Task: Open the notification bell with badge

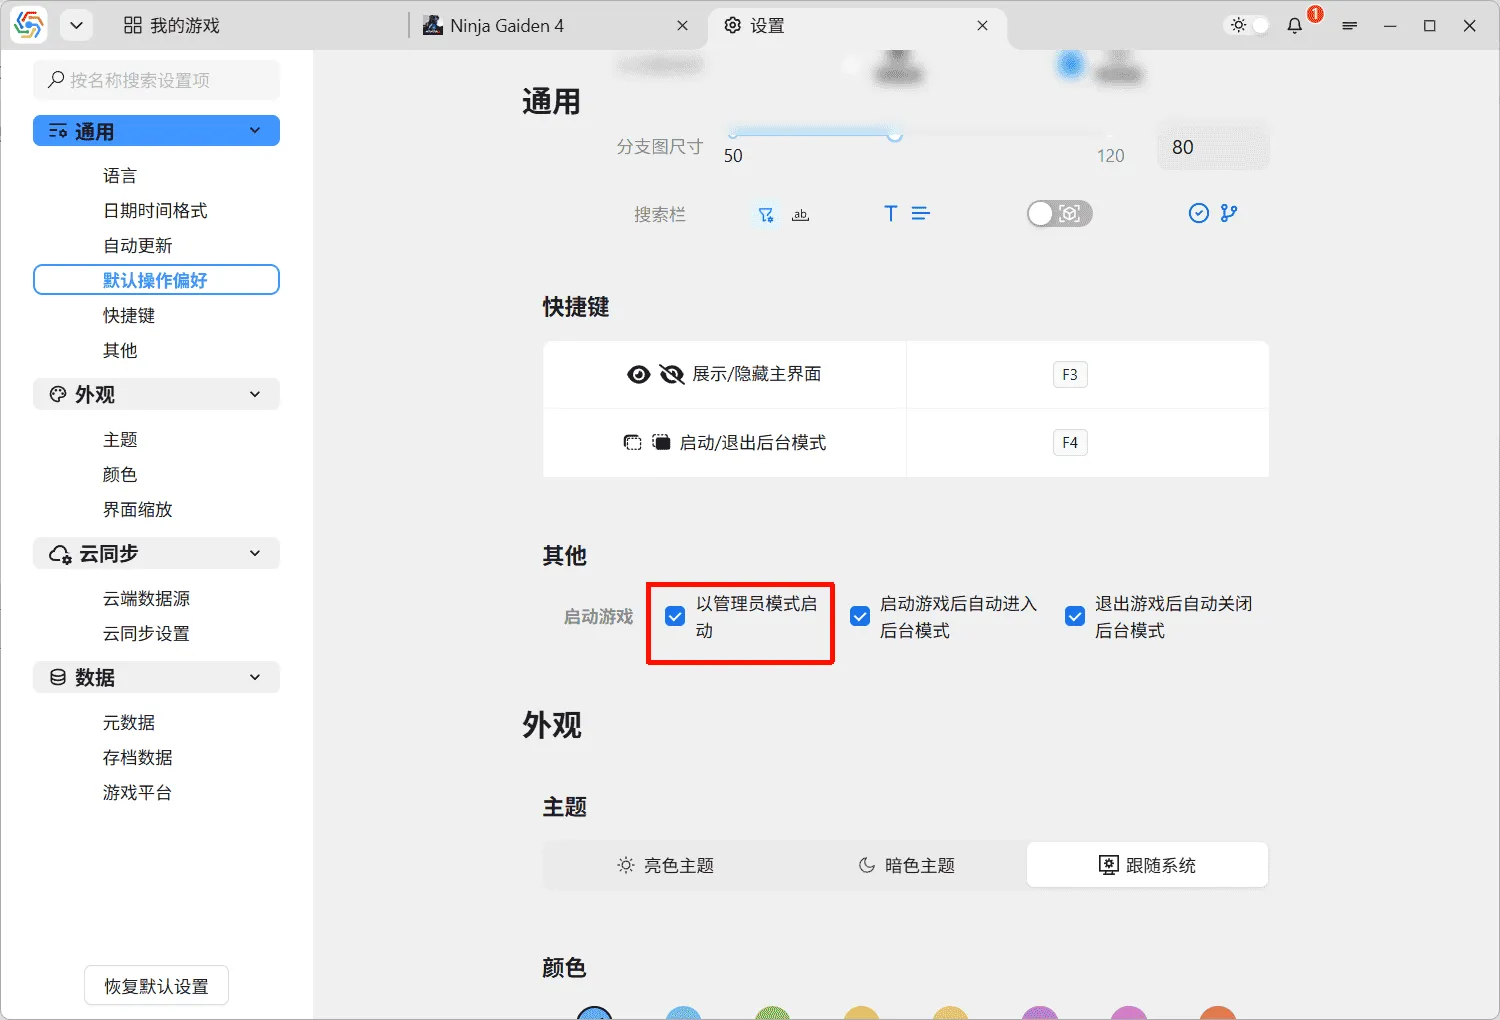Action: (x=1294, y=25)
